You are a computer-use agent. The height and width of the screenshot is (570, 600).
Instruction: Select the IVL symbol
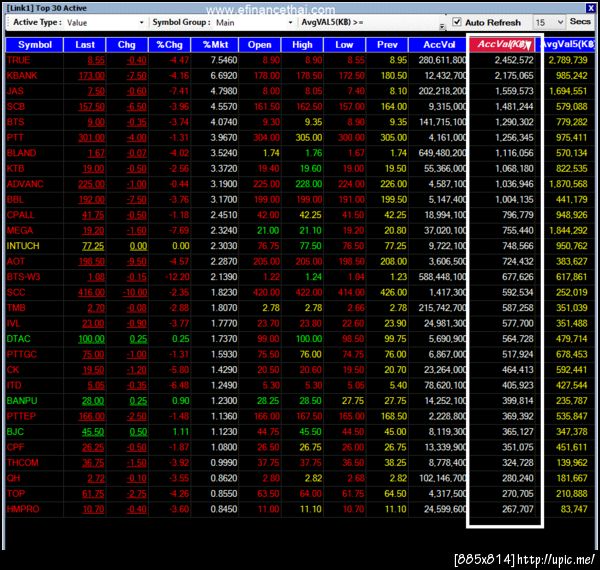tap(13, 323)
